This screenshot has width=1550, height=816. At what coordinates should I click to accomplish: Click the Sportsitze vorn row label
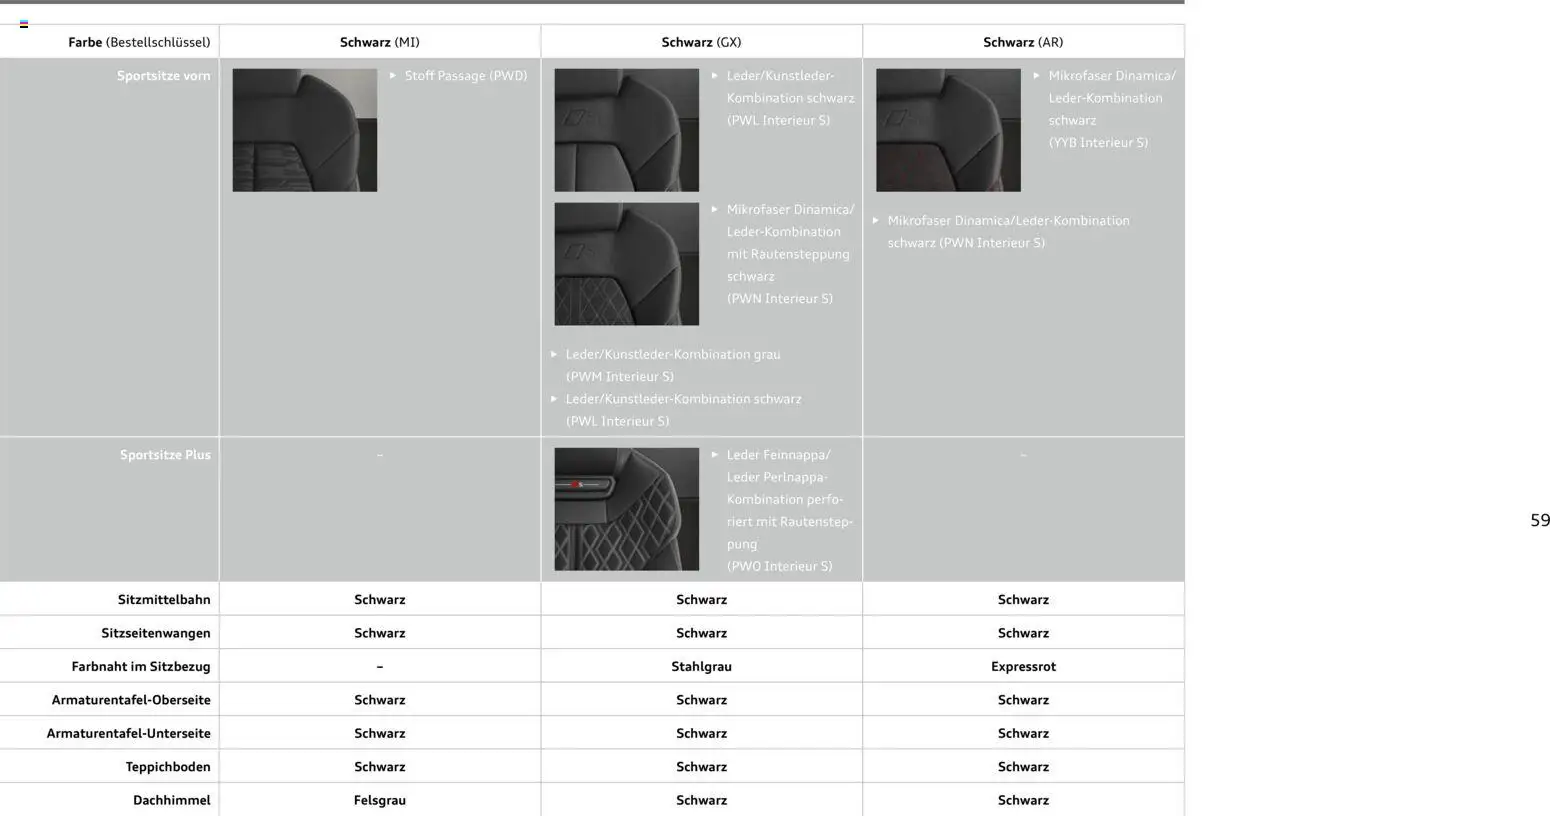pyautogui.click(x=163, y=76)
